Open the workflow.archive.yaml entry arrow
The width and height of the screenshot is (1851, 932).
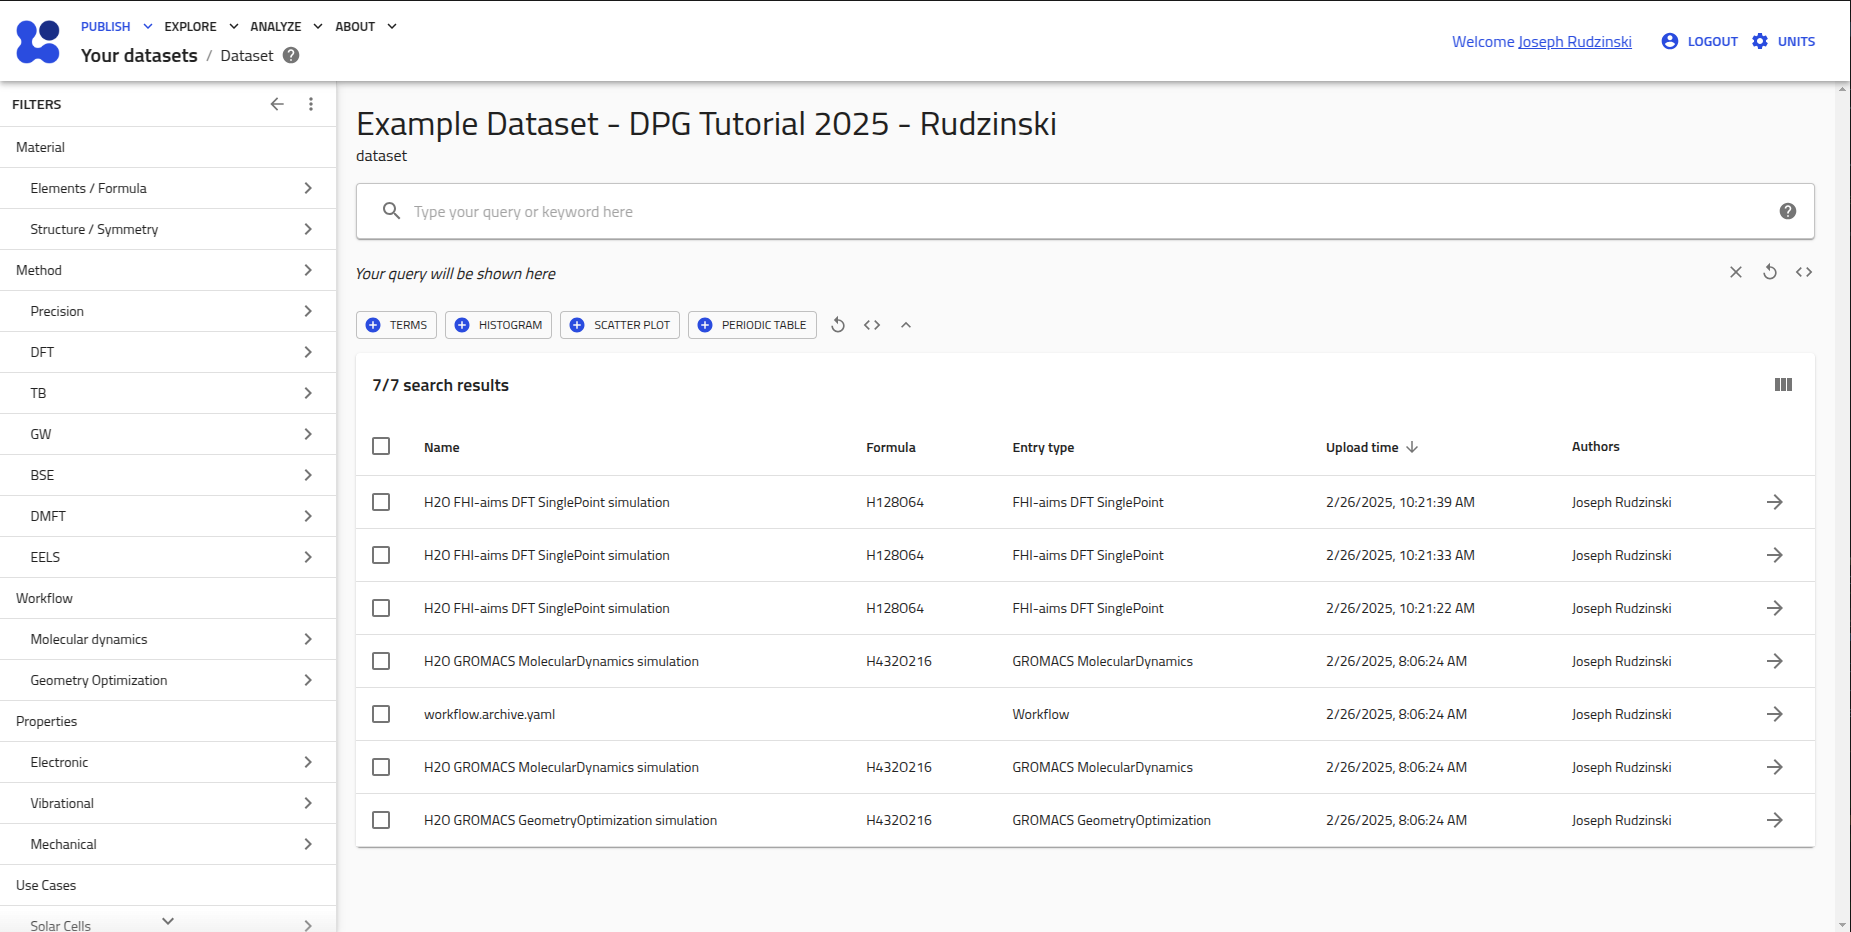(1774, 714)
